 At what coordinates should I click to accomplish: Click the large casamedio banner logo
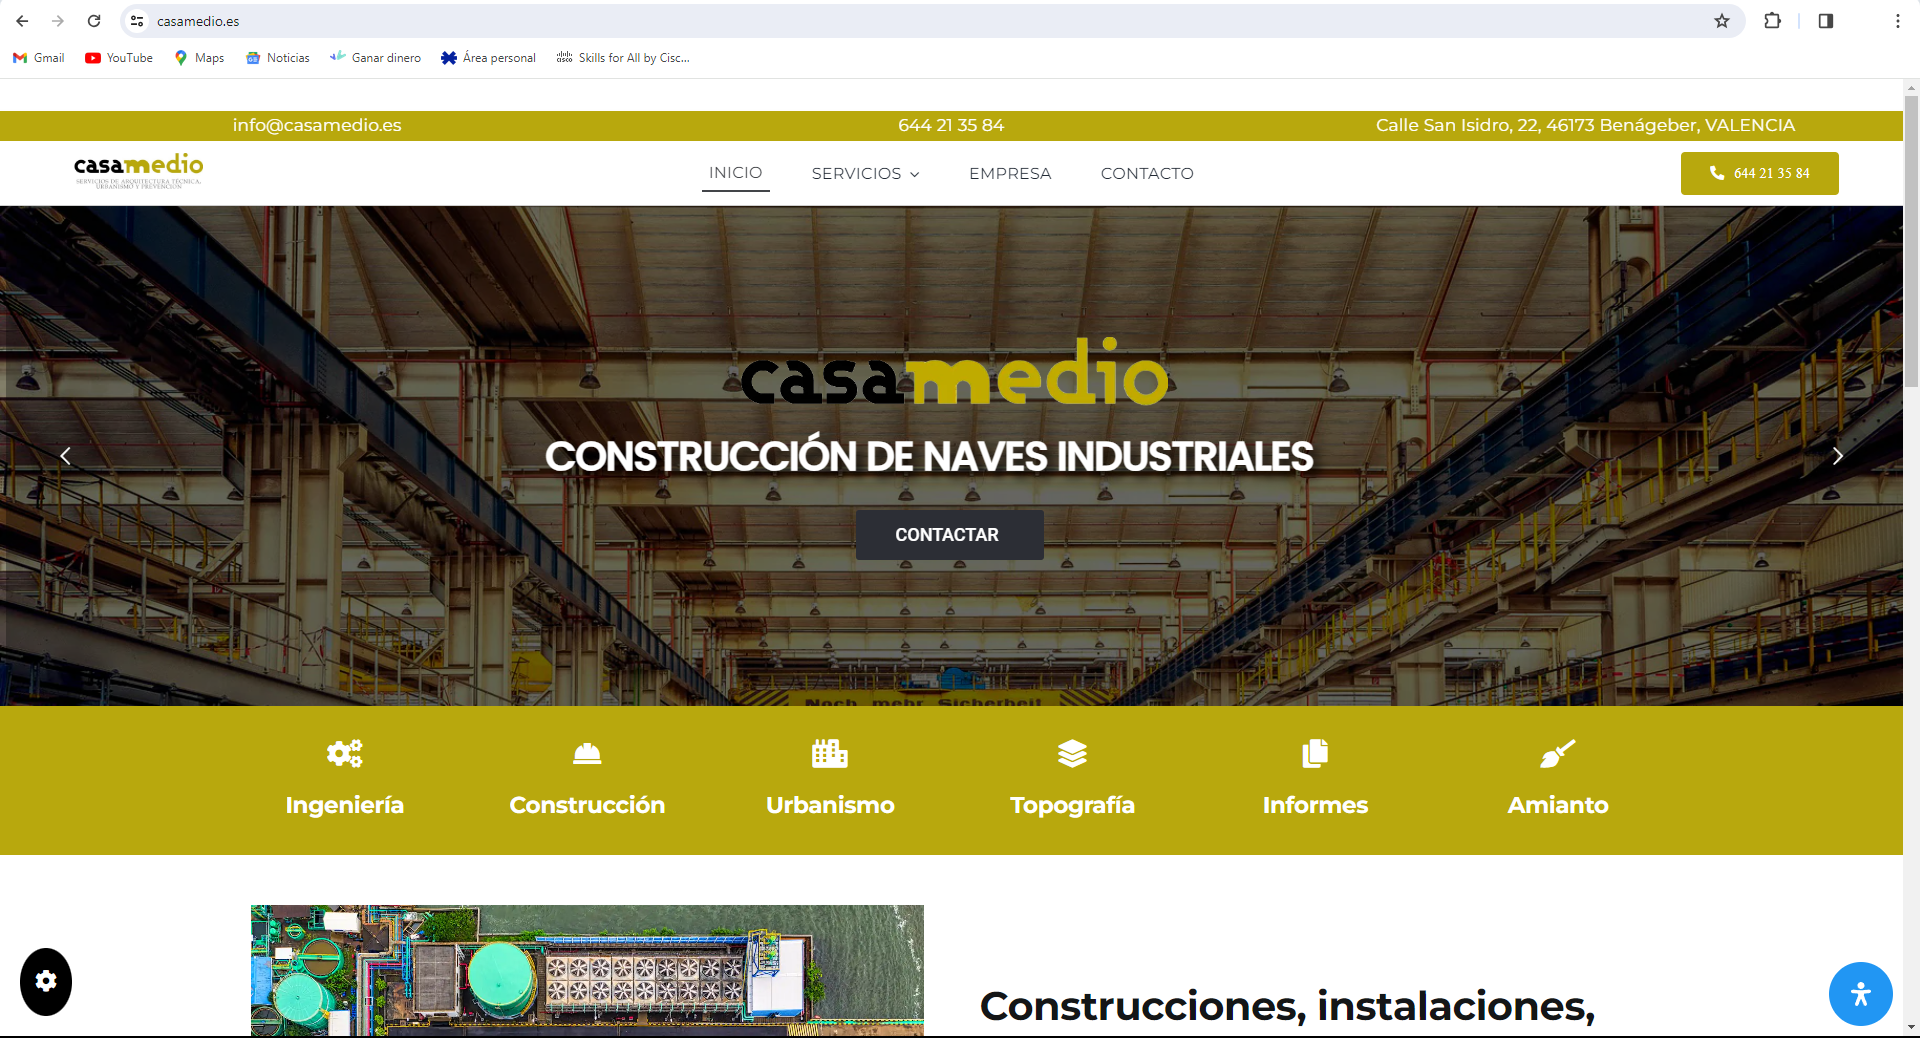(x=954, y=372)
